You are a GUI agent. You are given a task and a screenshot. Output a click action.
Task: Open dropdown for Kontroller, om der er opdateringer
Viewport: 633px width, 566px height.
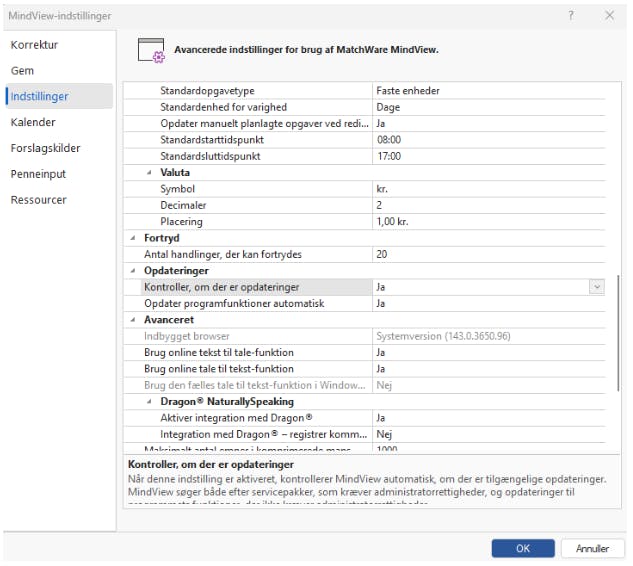pyautogui.click(x=597, y=287)
